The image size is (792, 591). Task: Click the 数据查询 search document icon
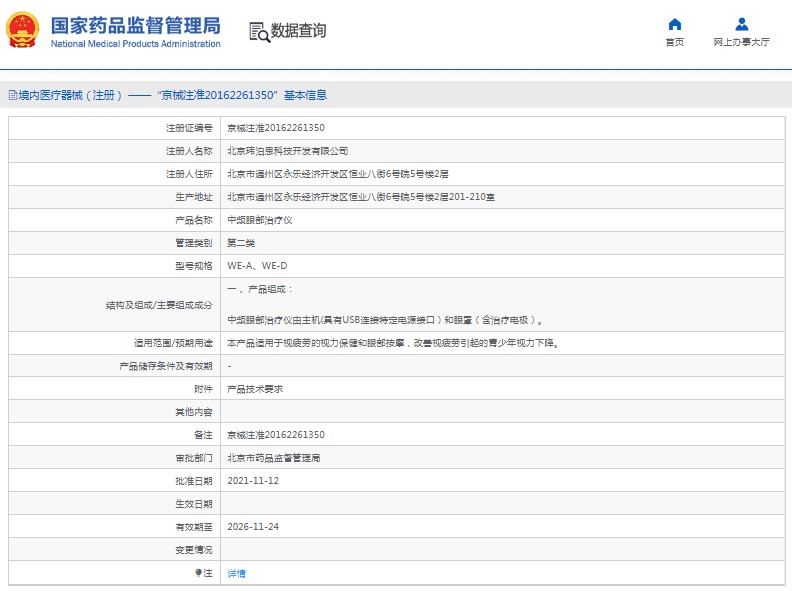click(x=260, y=32)
